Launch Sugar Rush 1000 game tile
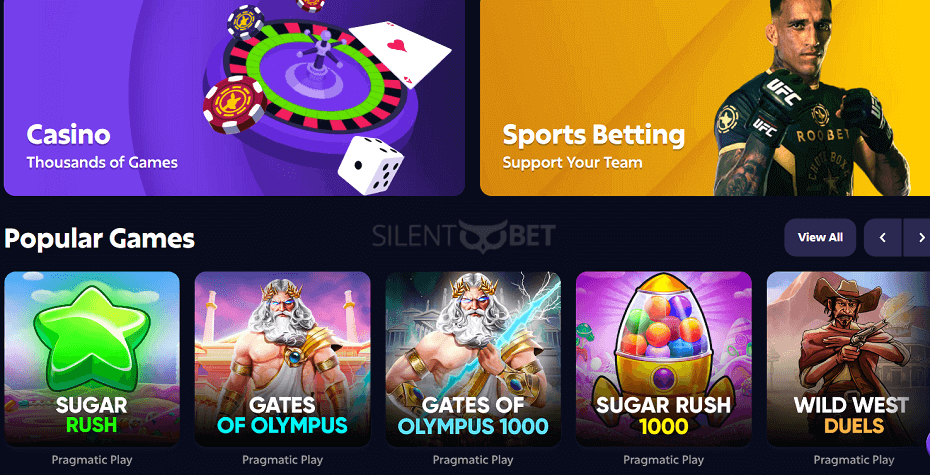This screenshot has height=475, width=930. coord(664,359)
